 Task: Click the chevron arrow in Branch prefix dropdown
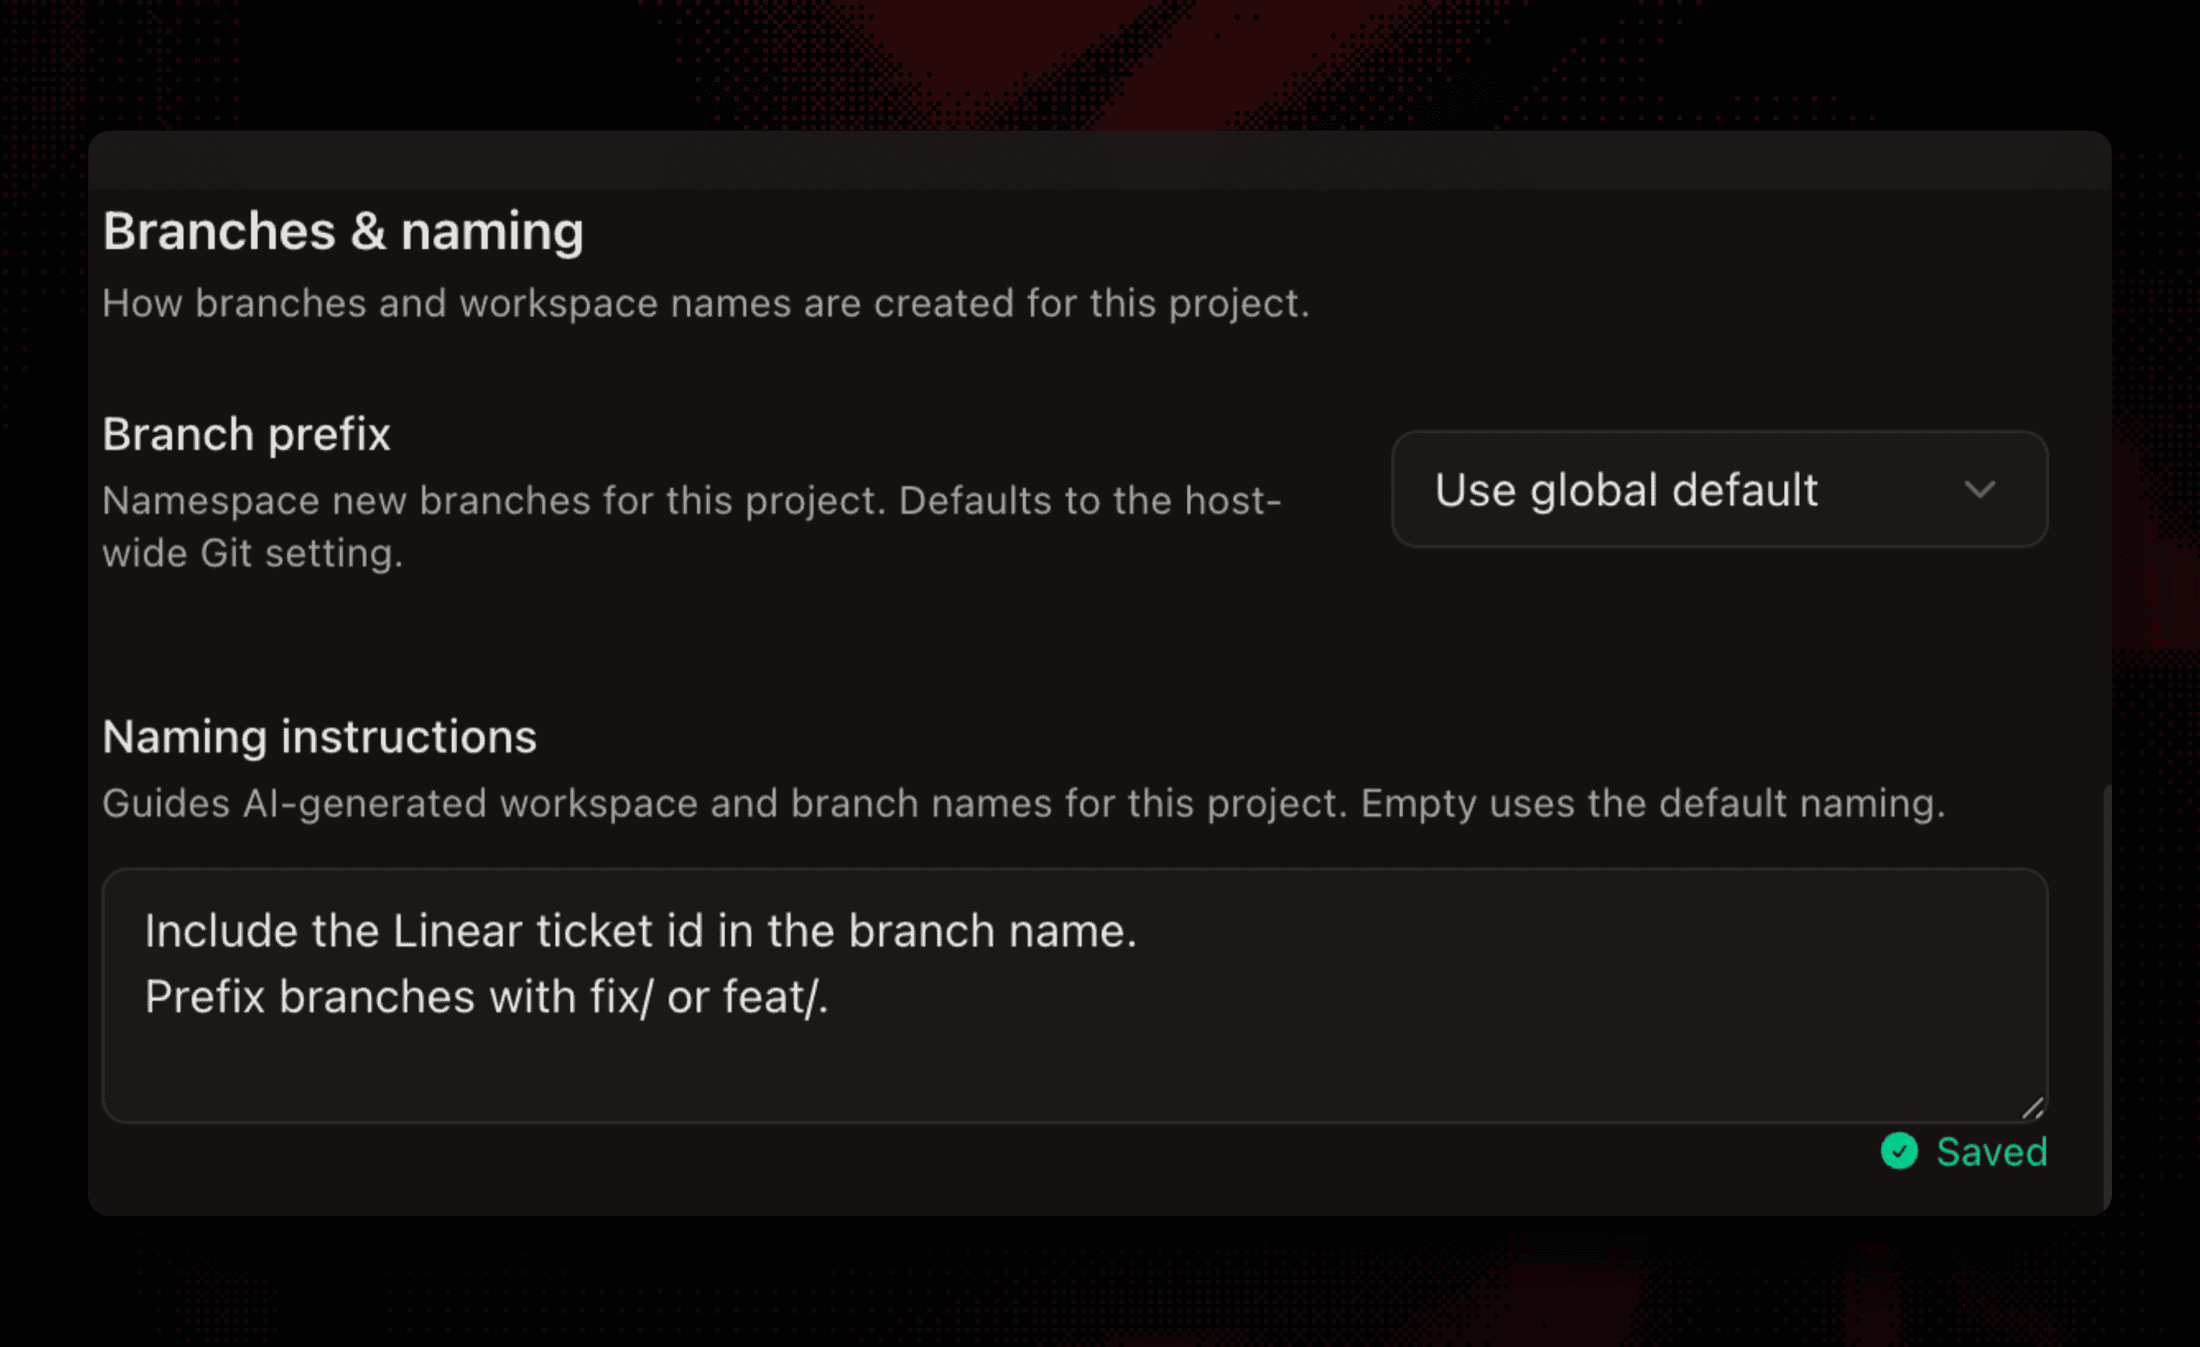[1979, 490]
